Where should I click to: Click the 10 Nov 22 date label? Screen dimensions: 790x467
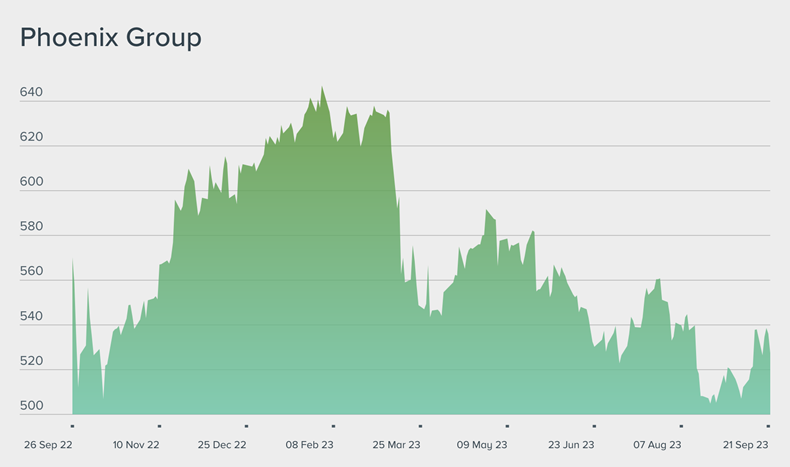(136, 445)
